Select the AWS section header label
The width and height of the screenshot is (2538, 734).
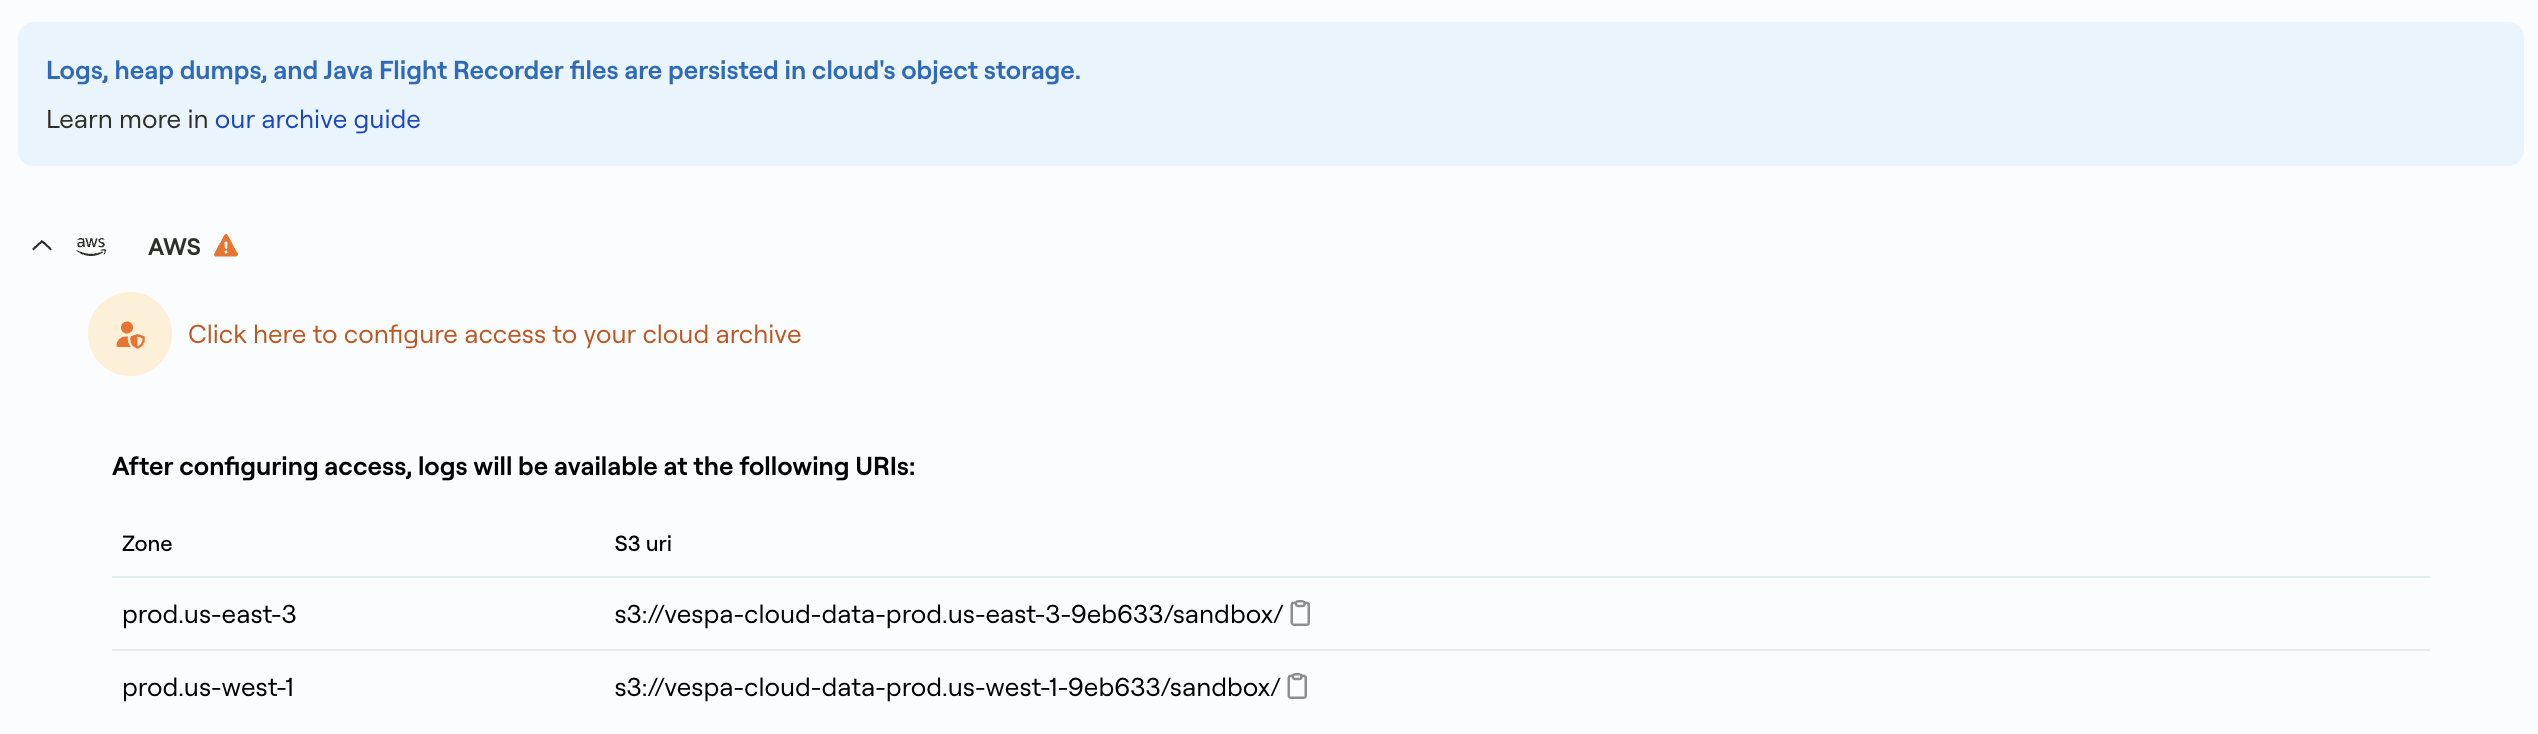[x=172, y=246]
